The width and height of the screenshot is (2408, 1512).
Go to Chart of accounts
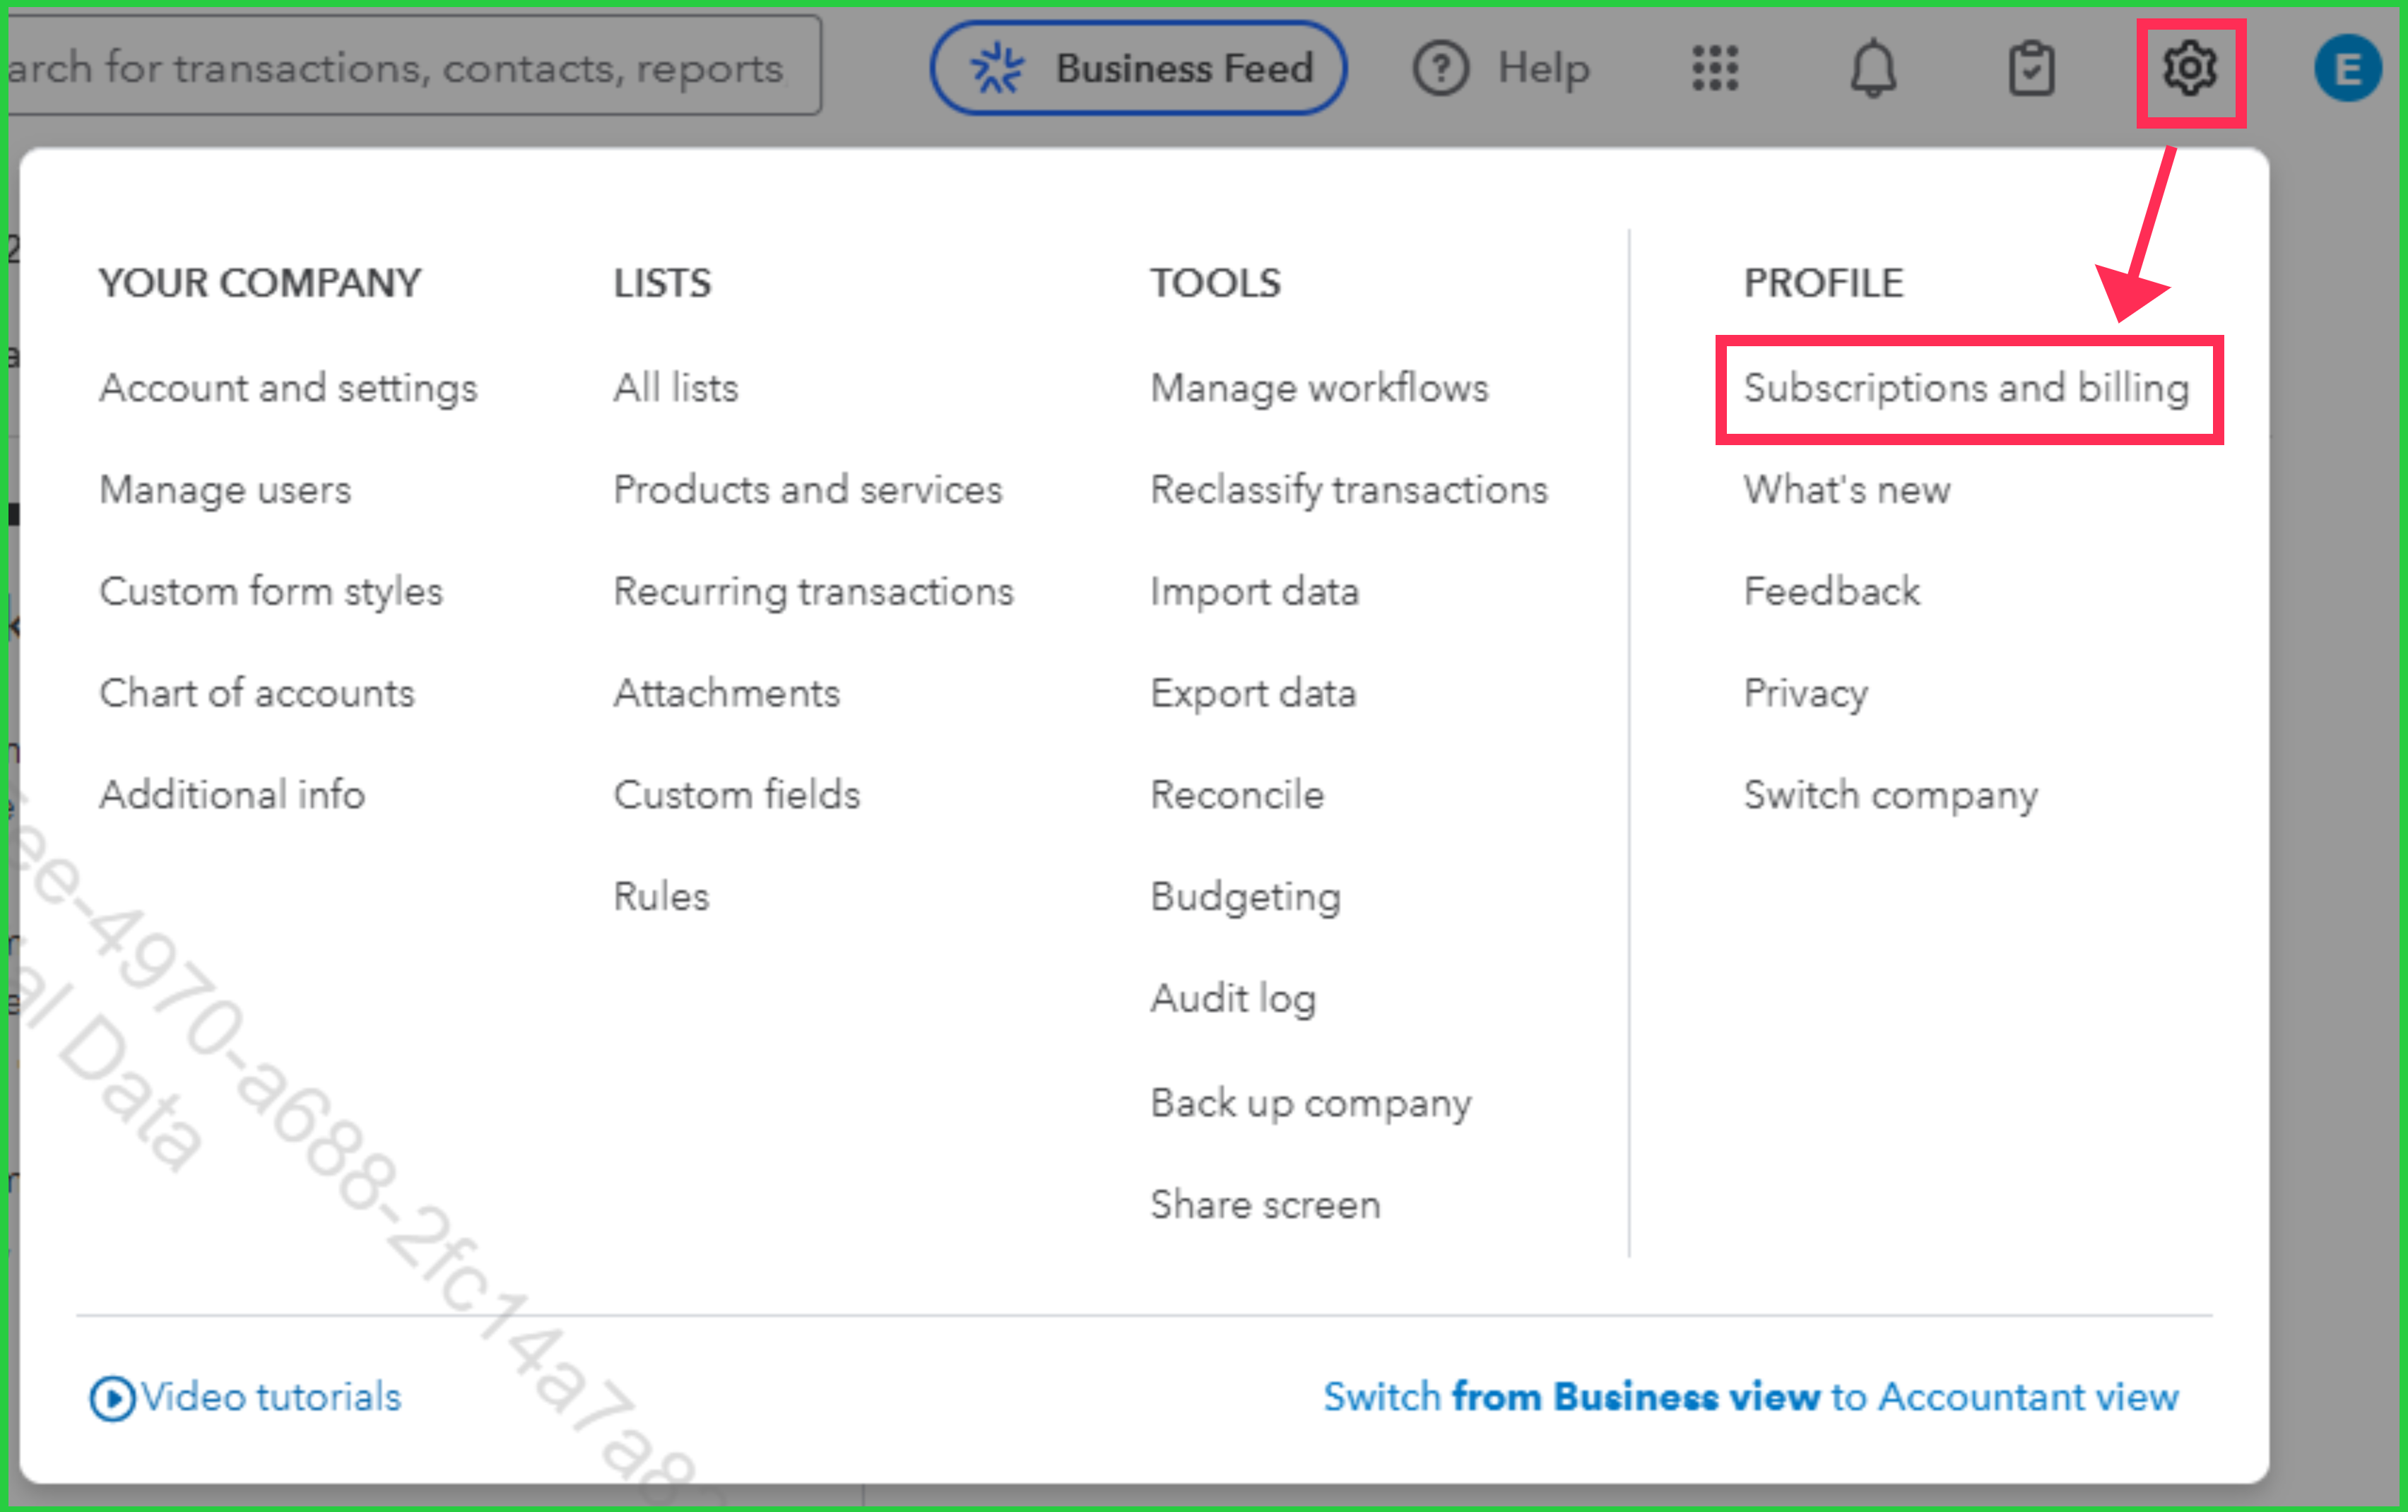point(257,693)
